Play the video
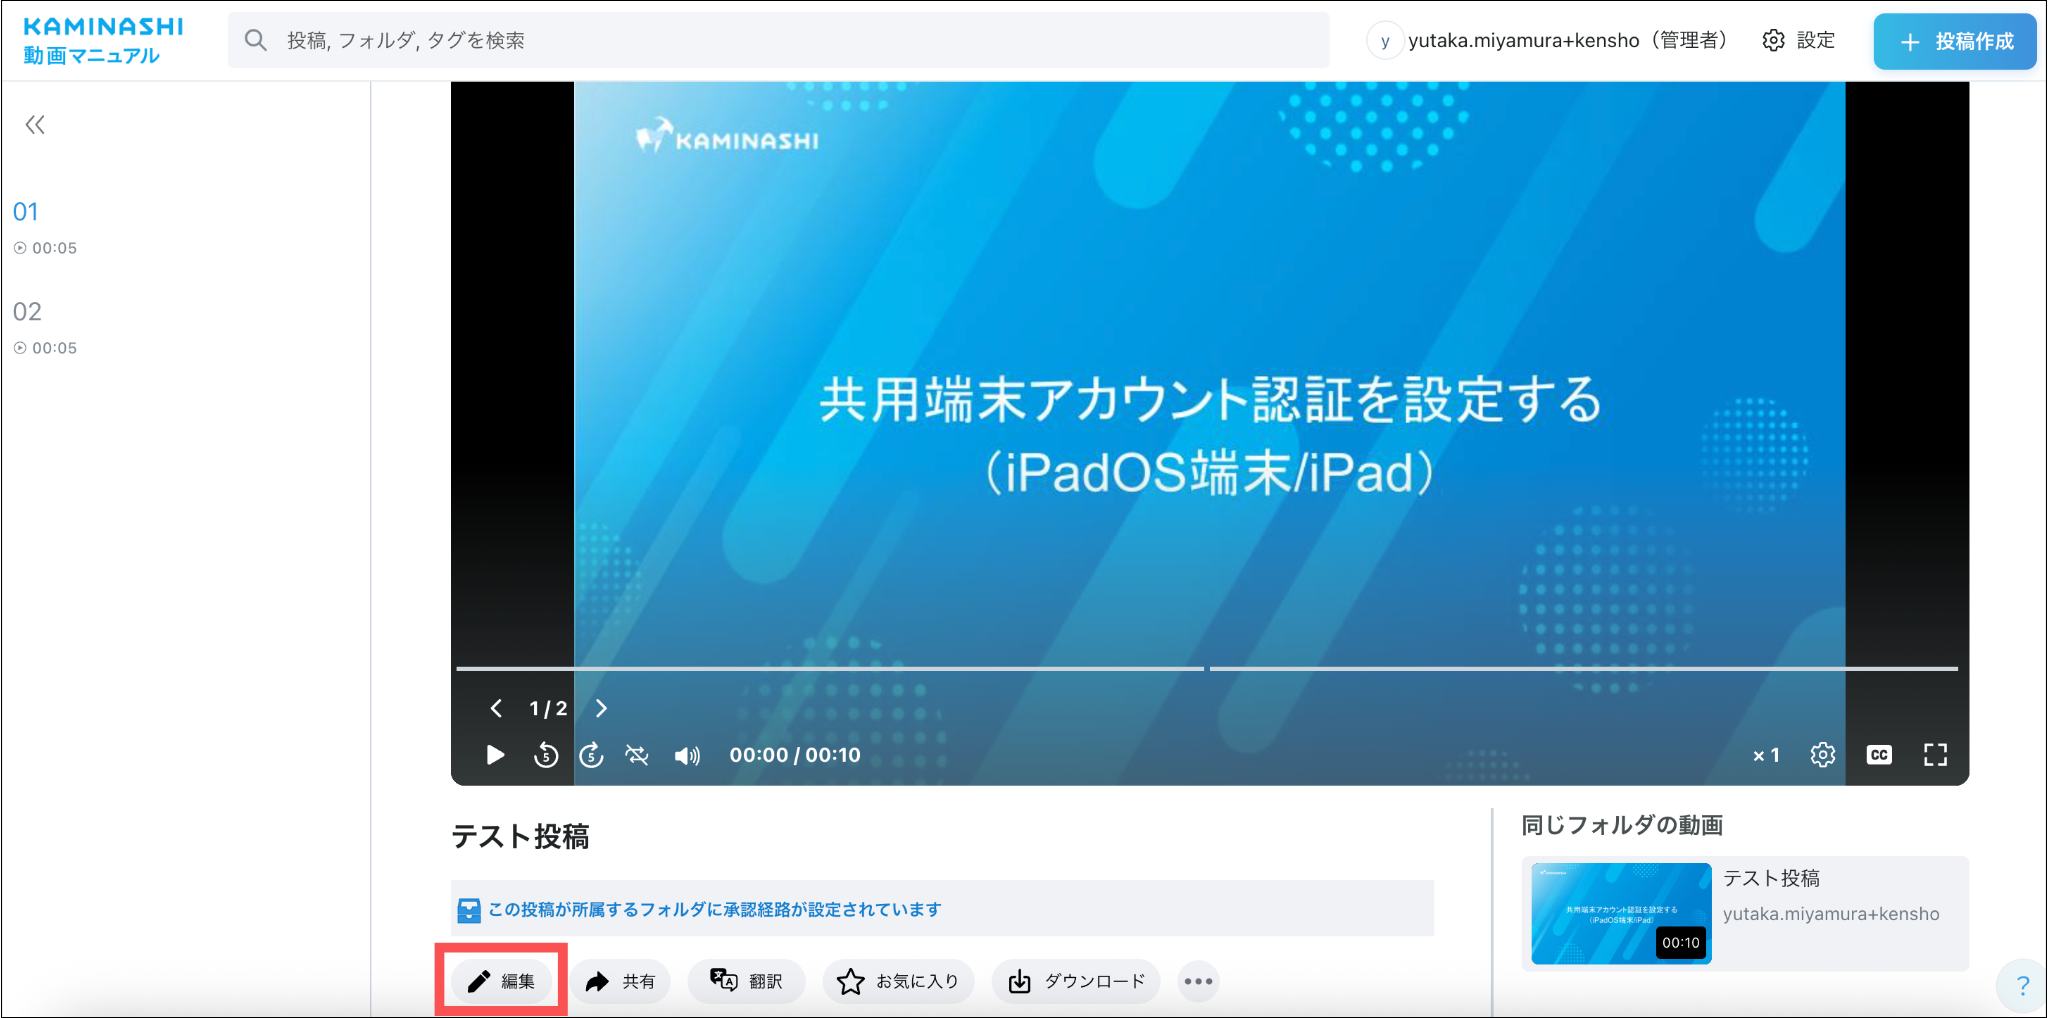The image size is (2048, 1018). tap(495, 755)
